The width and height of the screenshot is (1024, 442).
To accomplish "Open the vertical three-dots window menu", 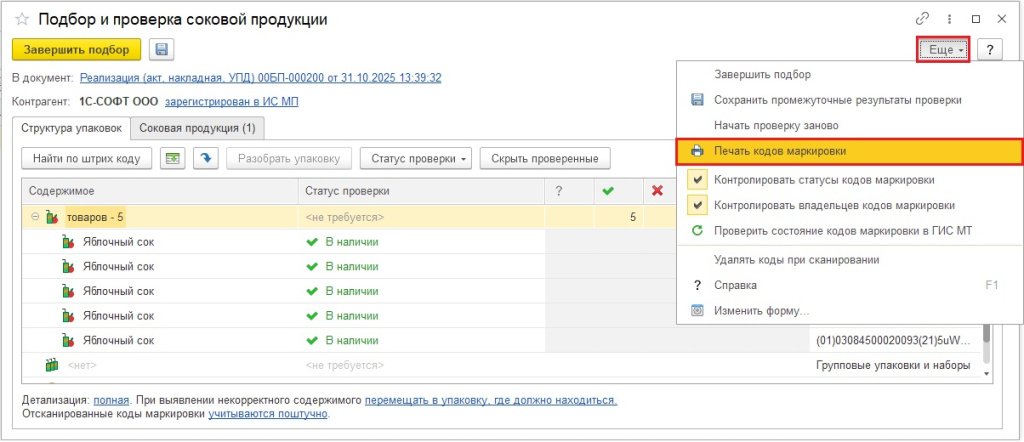I will 949,19.
